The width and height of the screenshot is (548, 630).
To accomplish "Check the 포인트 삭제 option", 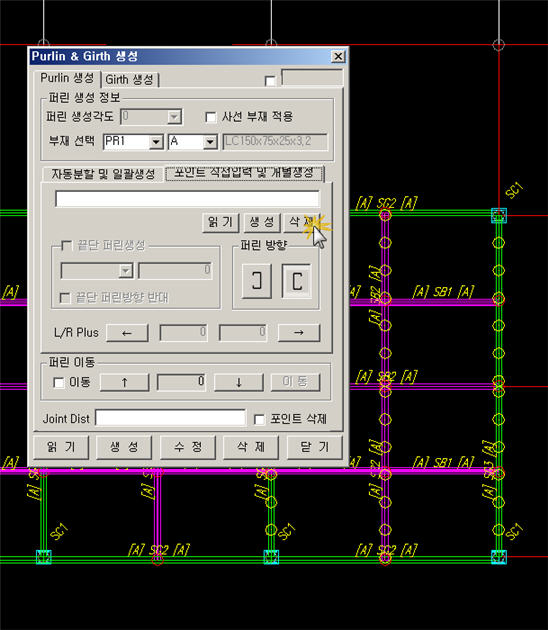I will click(x=260, y=419).
